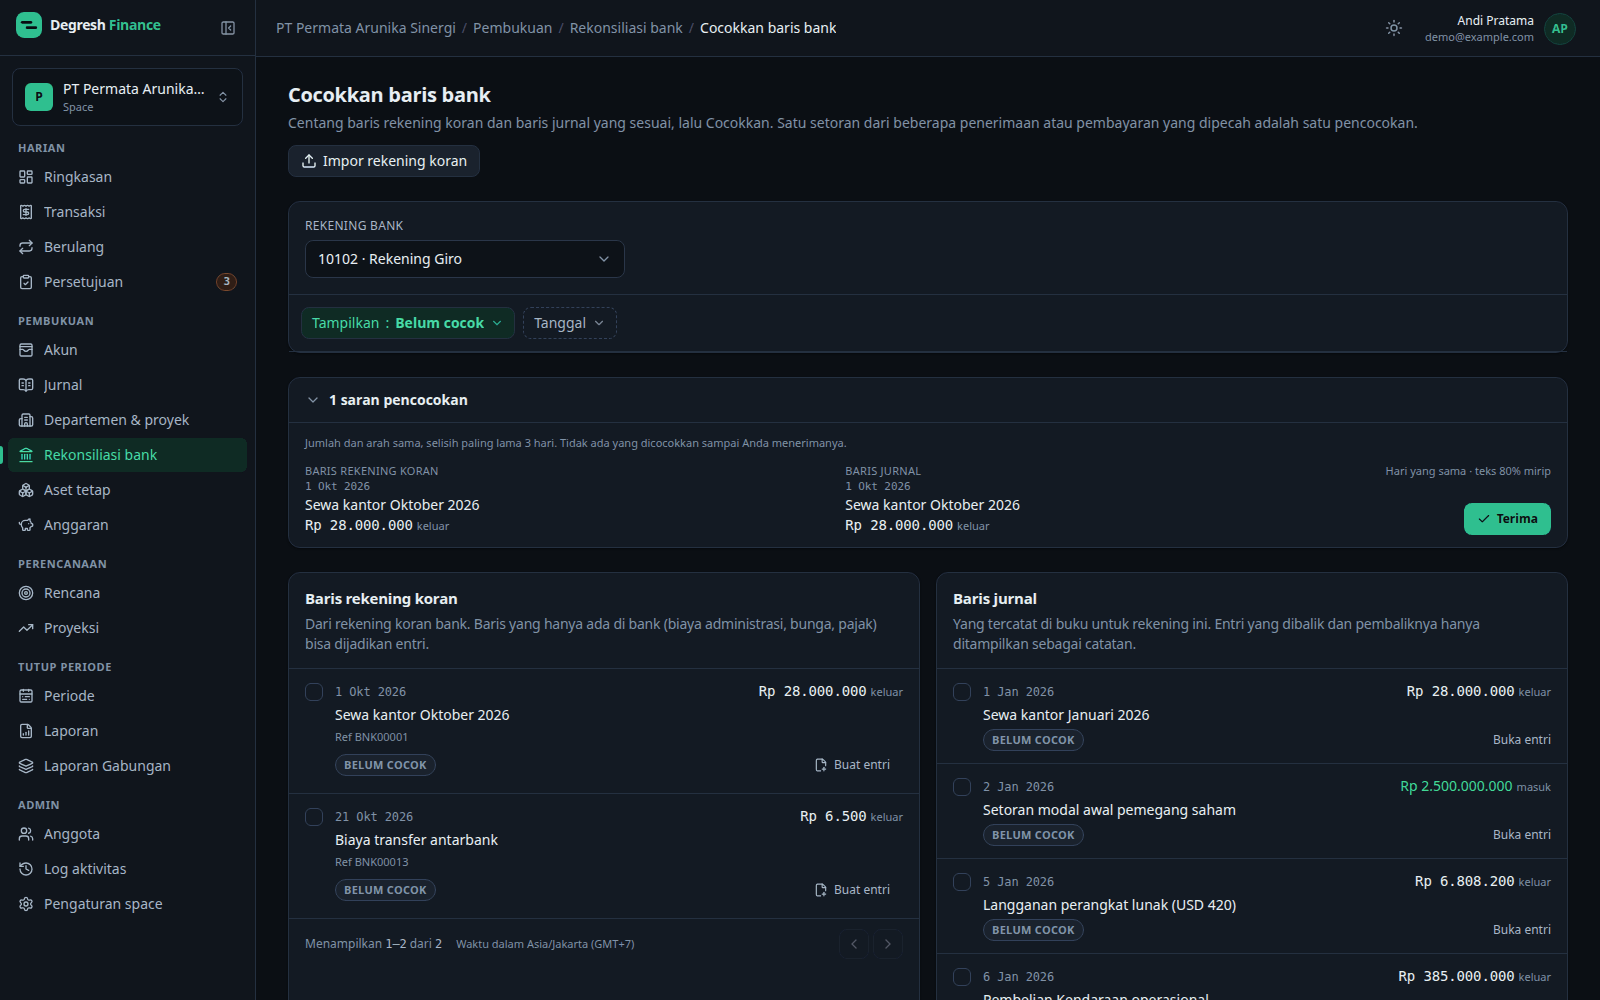This screenshot has height=1000, width=1600.
Task: Go to next page of bank rows
Action: pyautogui.click(x=888, y=944)
